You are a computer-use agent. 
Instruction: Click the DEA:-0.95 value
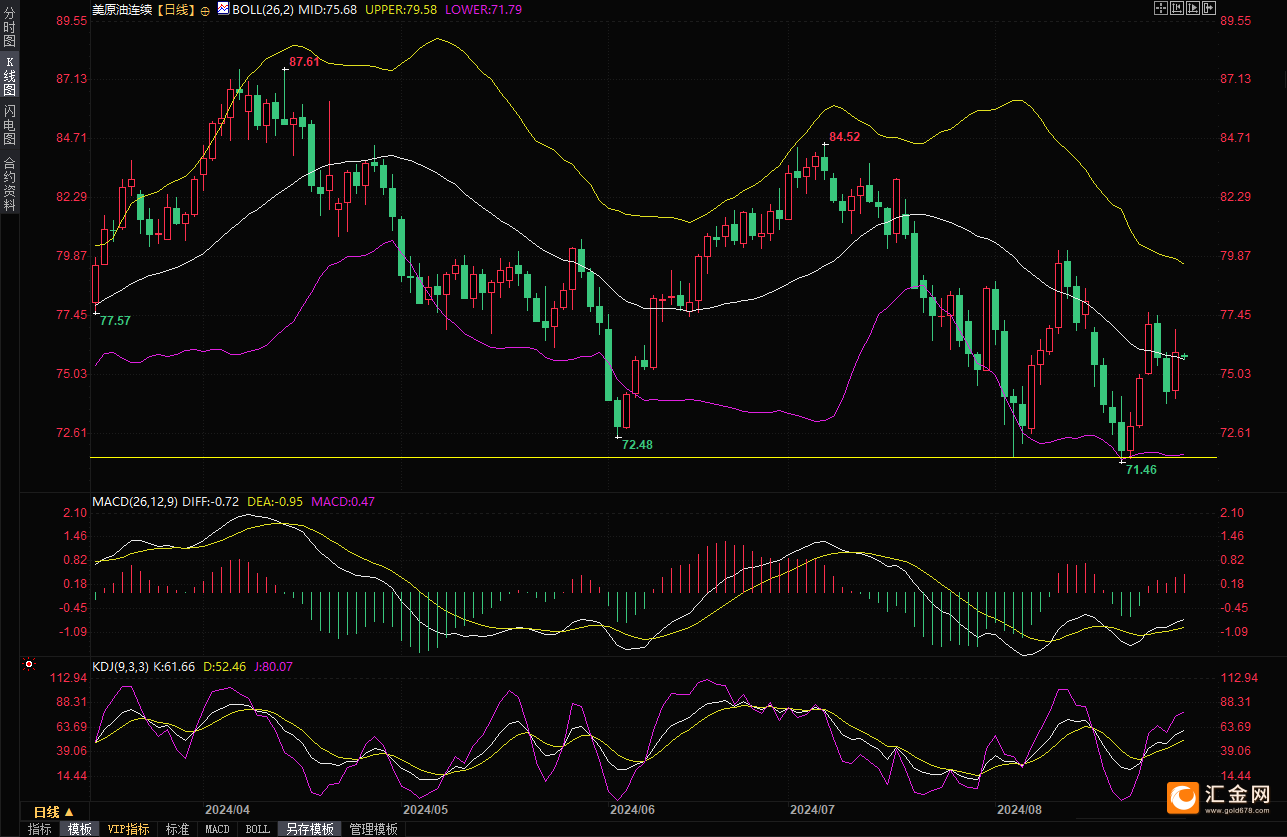click(275, 501)
